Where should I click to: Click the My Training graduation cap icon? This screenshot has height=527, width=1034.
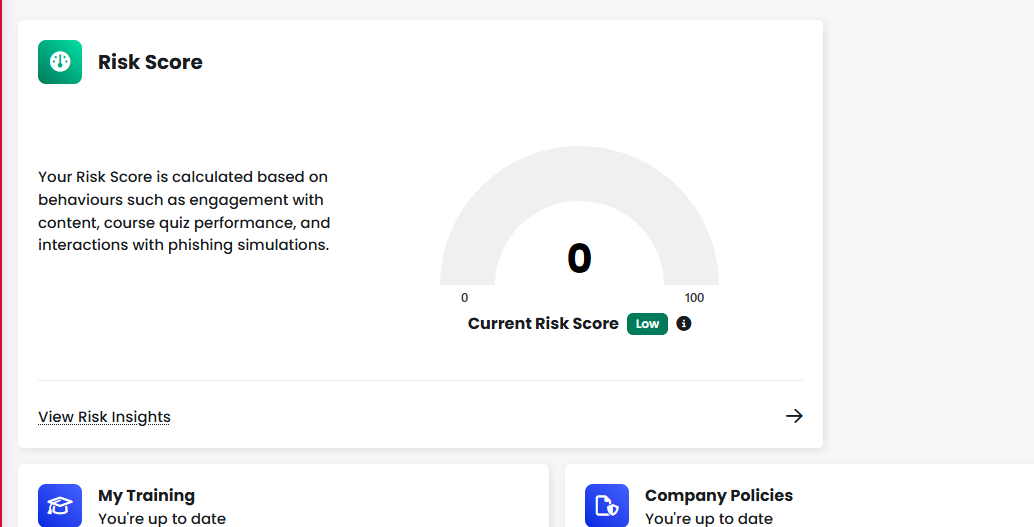coord(60,506)
